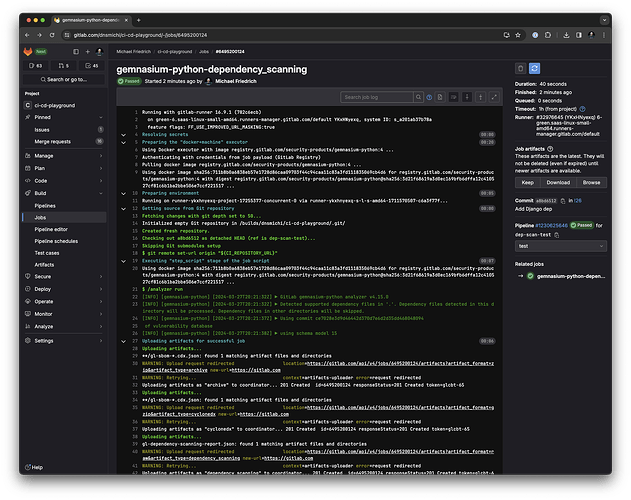Collapse the 'Resolving secrets' log section
This screenshot has height=500, width=631.
(124, 133)
